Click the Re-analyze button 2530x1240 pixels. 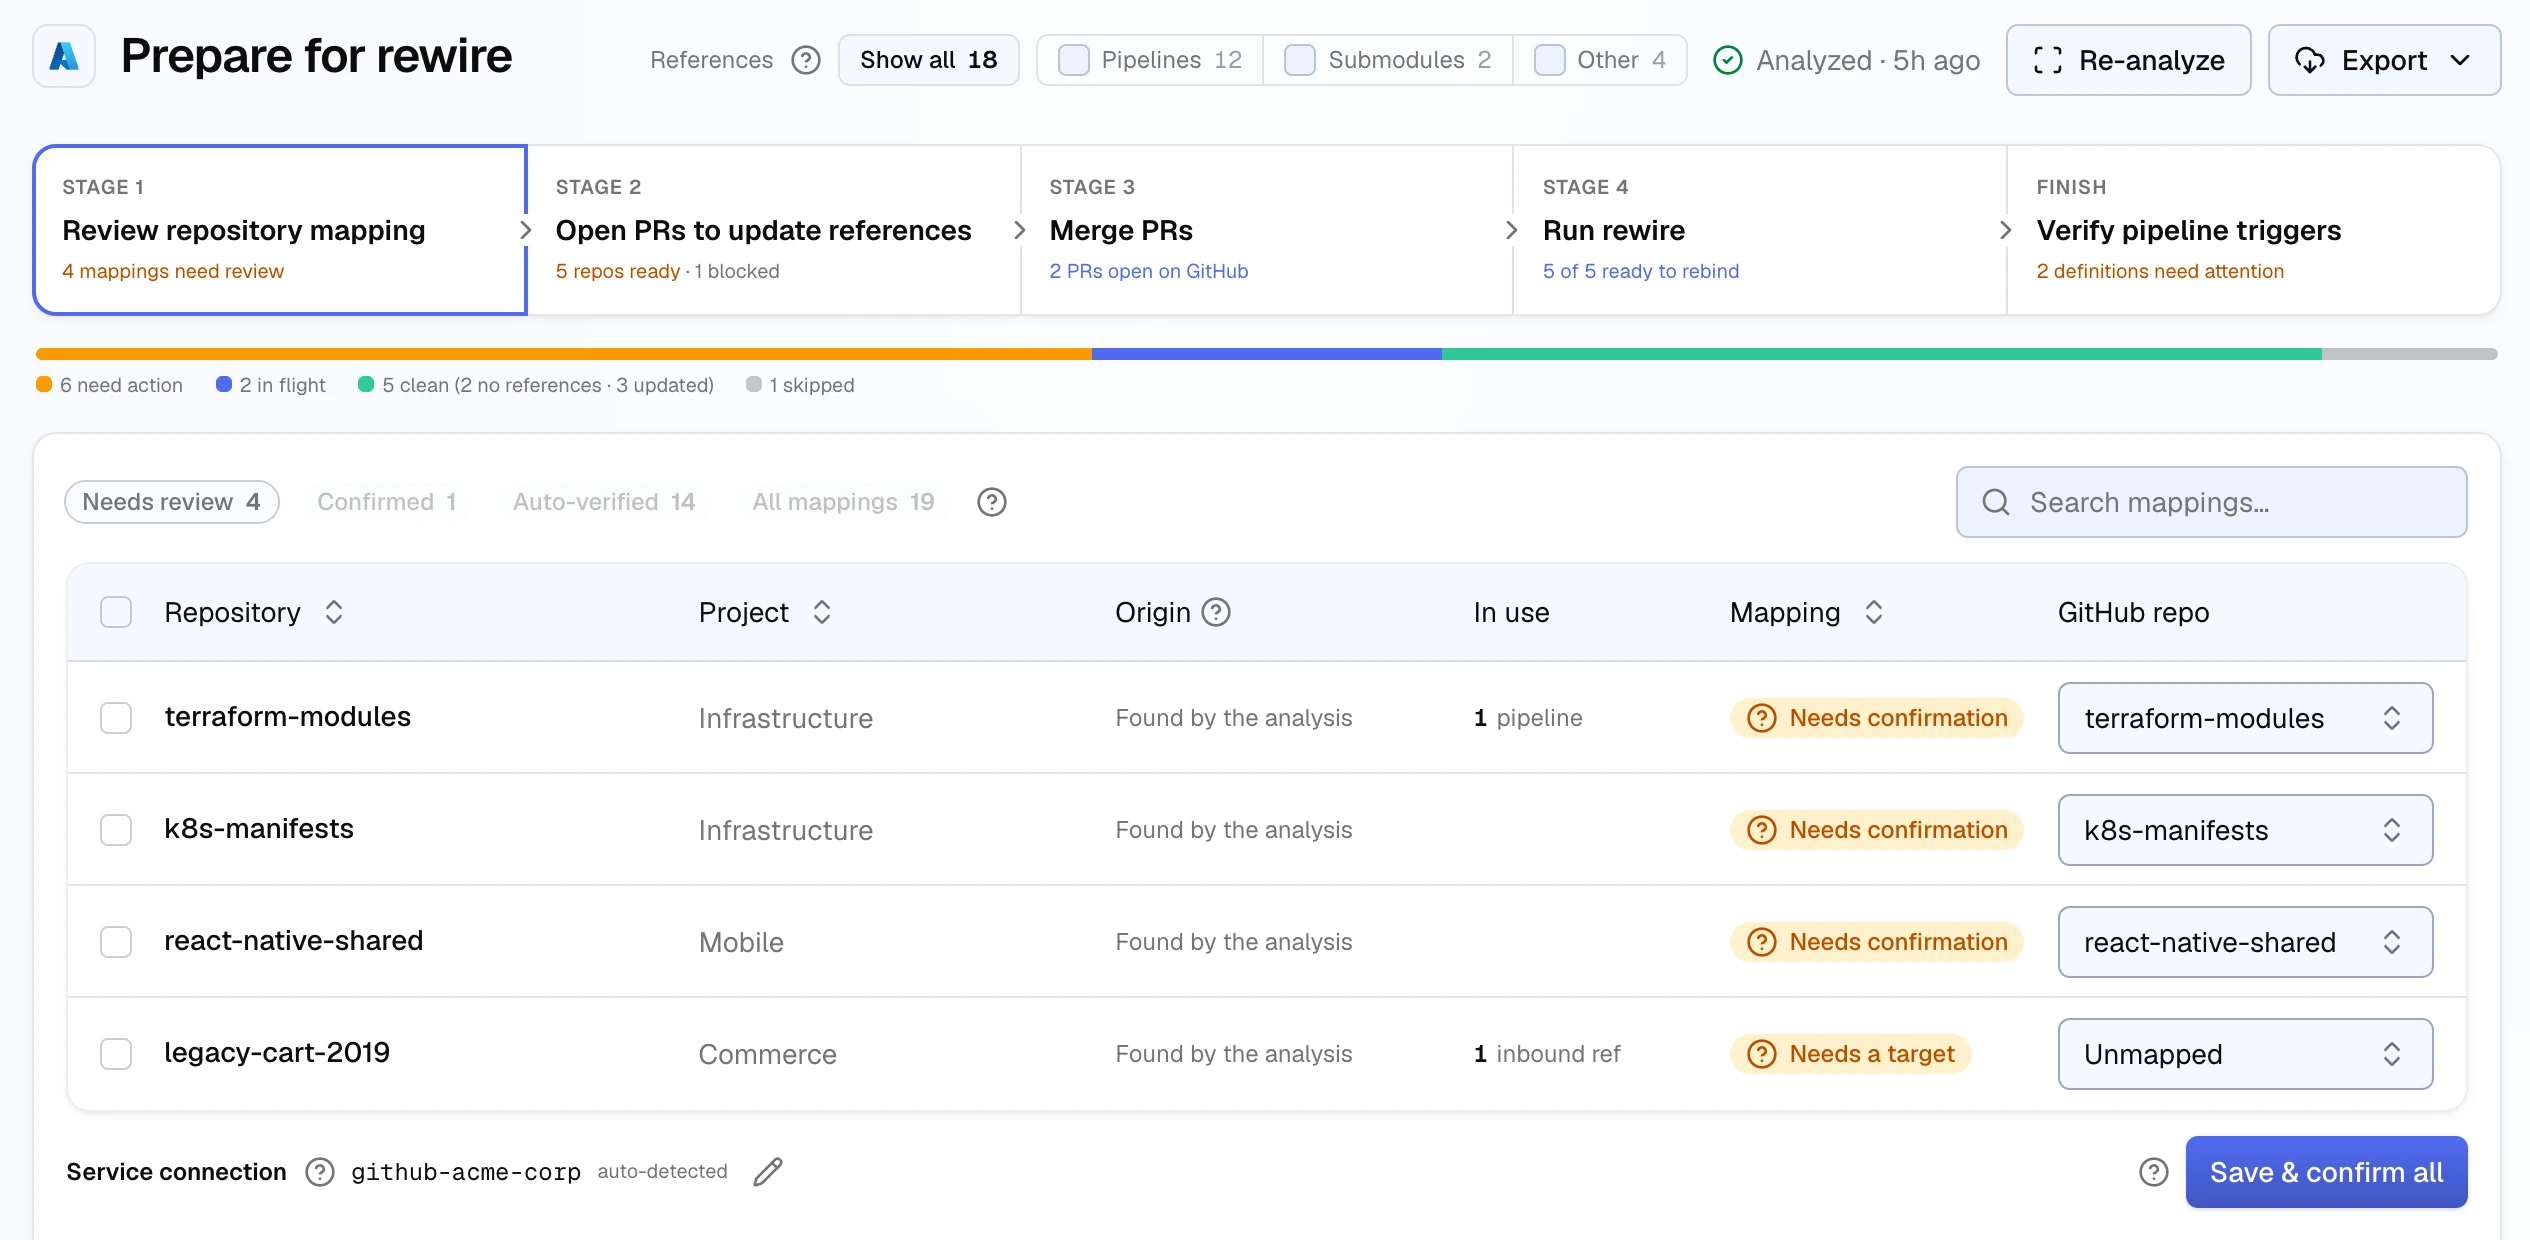tap(2129, 60)
